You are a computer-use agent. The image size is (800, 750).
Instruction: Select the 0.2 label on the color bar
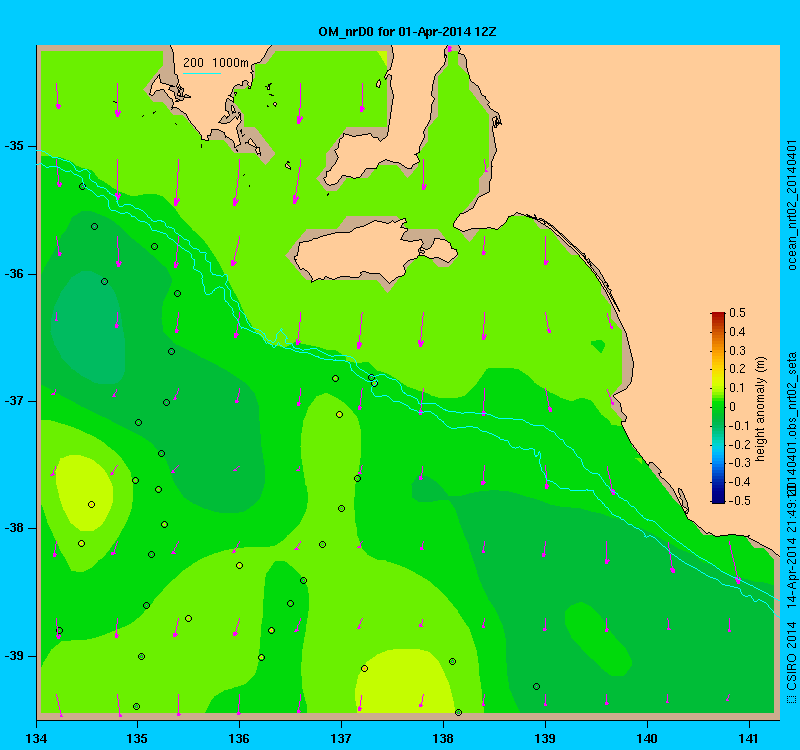click(737, 369)
